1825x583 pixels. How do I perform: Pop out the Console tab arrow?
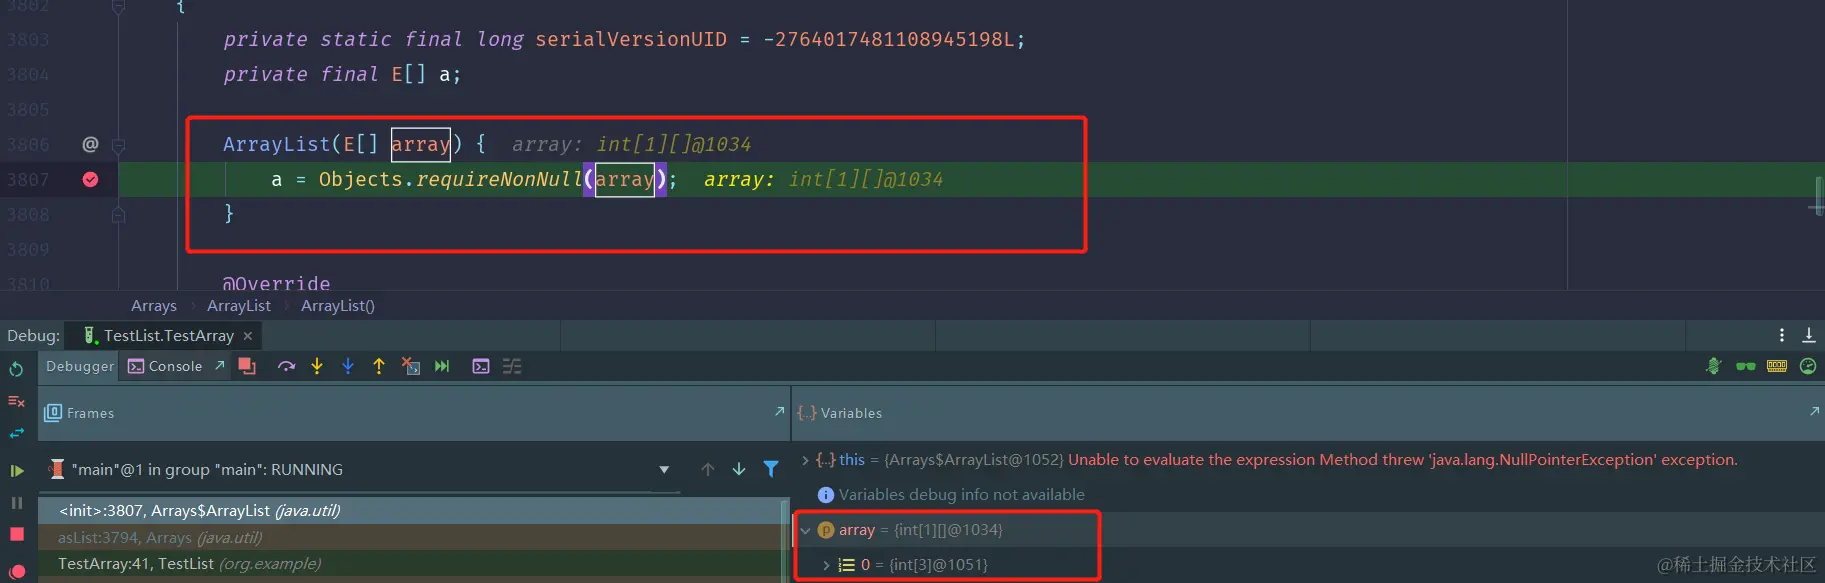point(220,366)
